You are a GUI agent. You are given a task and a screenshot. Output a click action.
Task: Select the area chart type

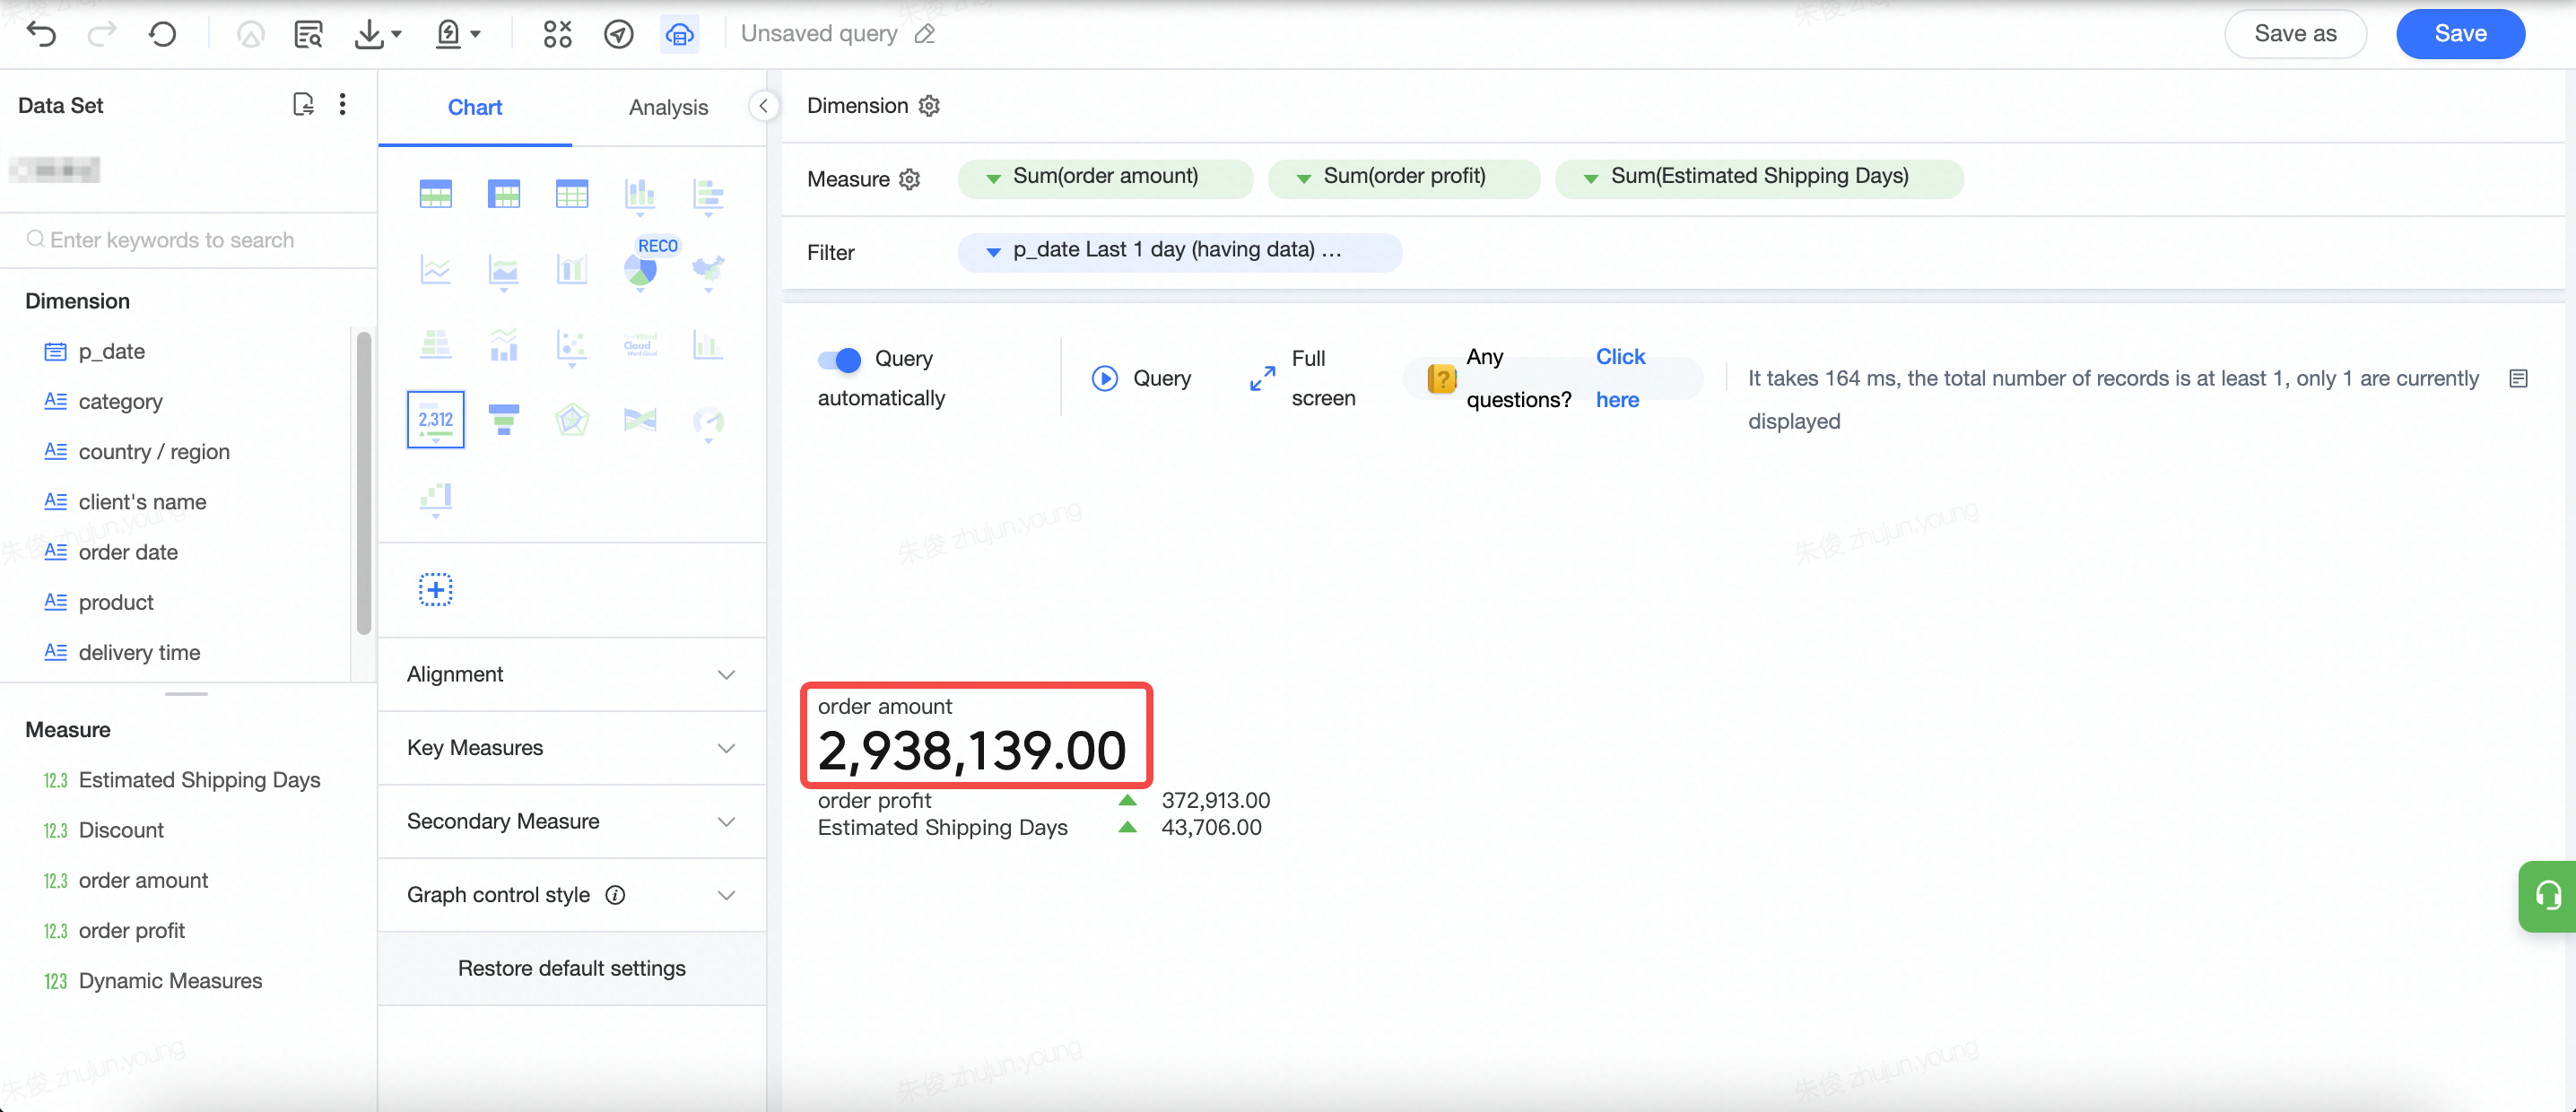pyautogui.click(x=503, y=271)
